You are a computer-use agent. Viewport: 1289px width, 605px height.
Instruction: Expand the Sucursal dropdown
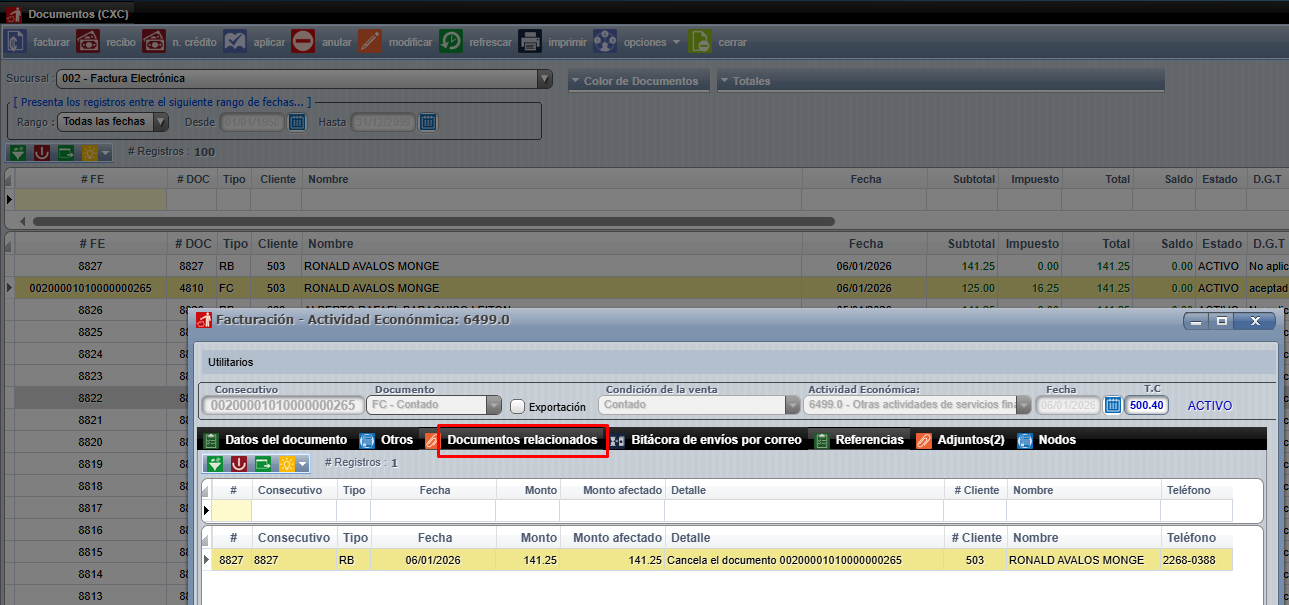tap(545, 78)
